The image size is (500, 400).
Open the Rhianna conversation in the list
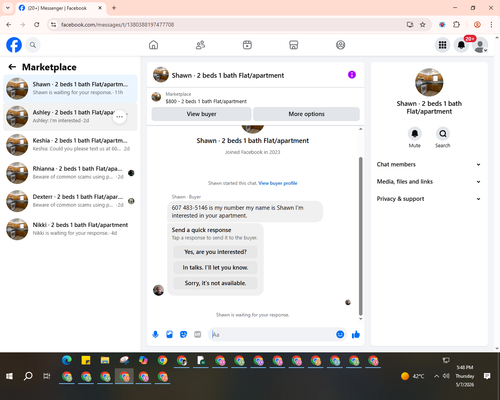[x=70, y=173]
